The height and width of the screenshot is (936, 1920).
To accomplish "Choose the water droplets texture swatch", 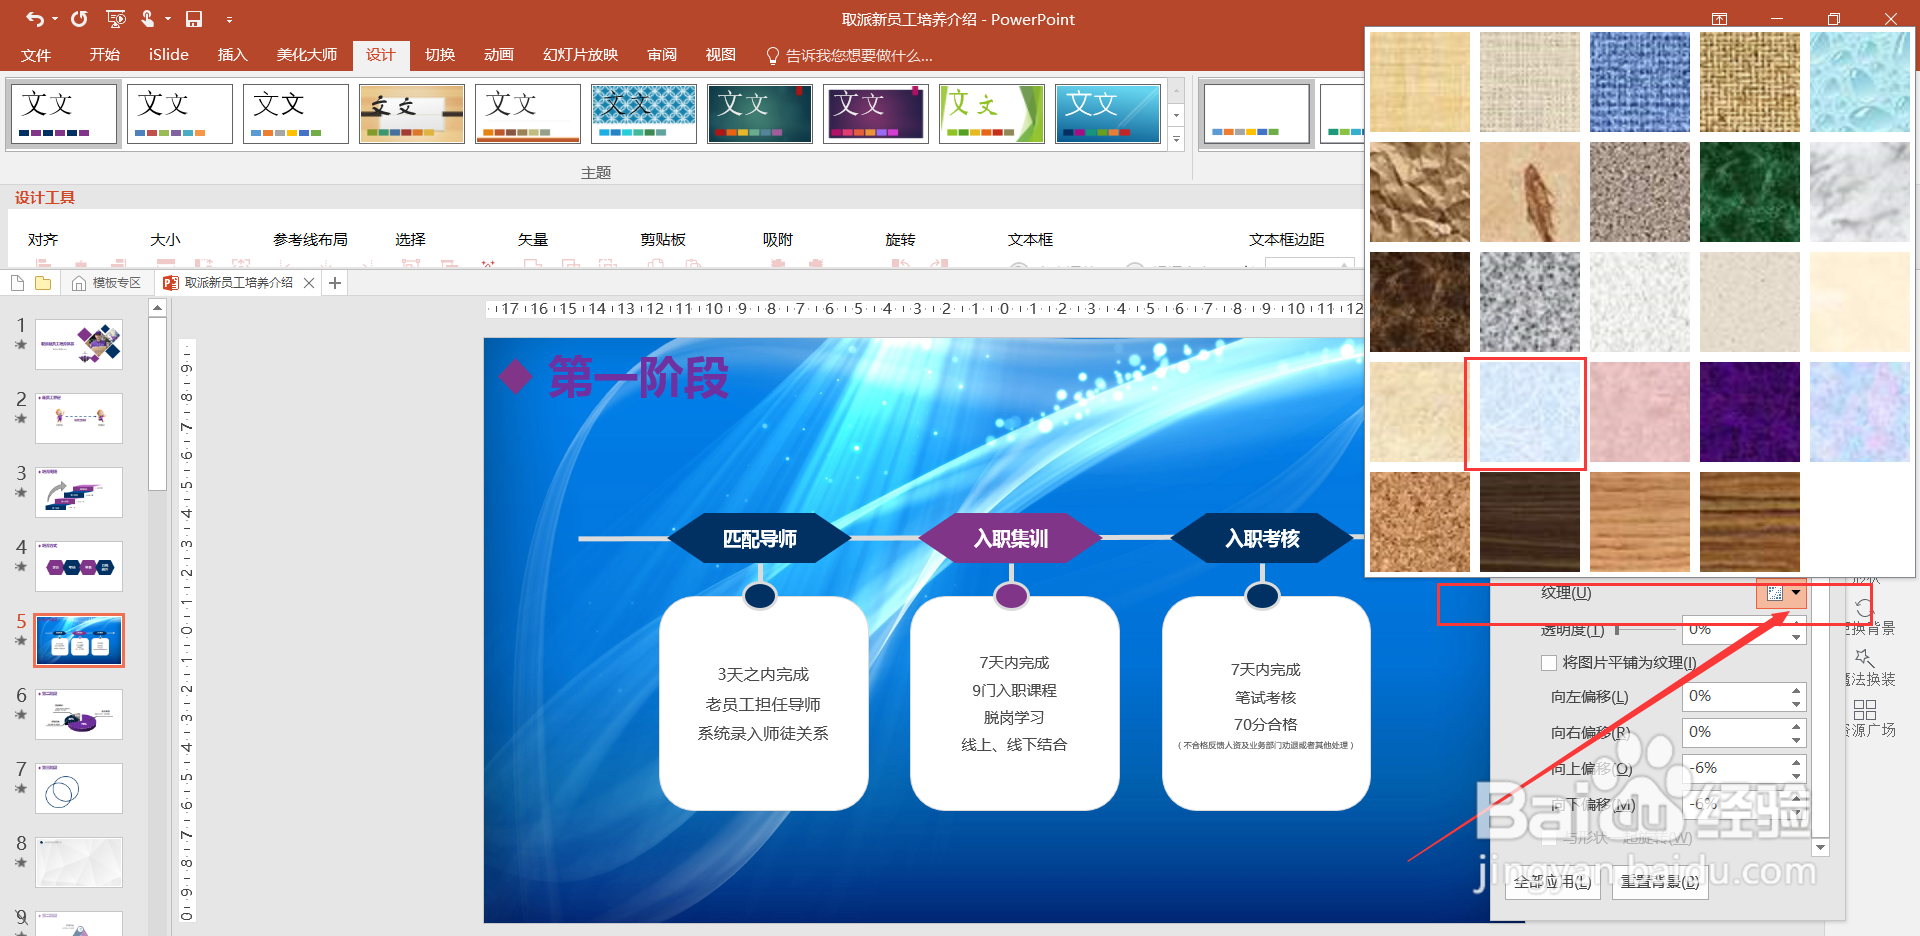I will click(1860, 82).
